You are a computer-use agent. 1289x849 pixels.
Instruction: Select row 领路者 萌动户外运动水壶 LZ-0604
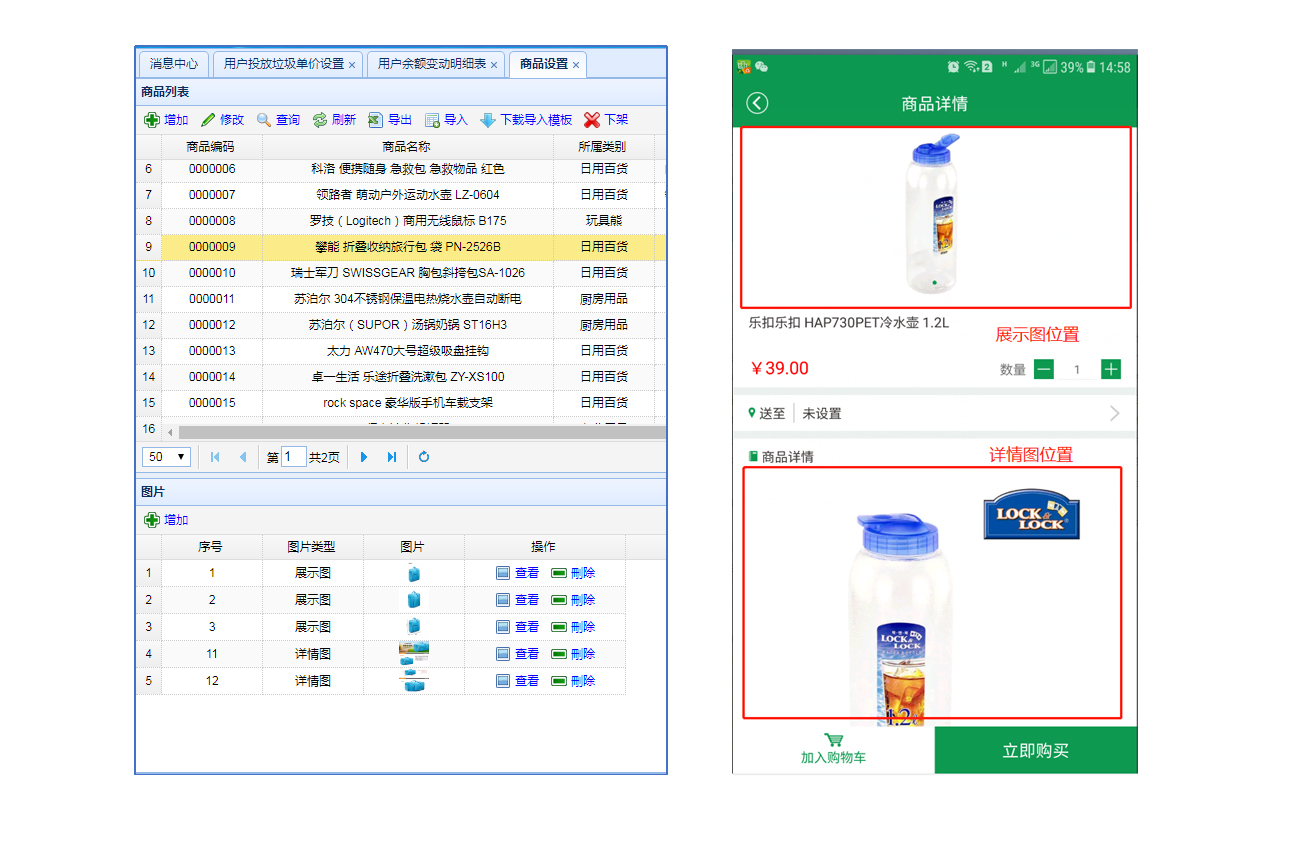click(401, 194)
